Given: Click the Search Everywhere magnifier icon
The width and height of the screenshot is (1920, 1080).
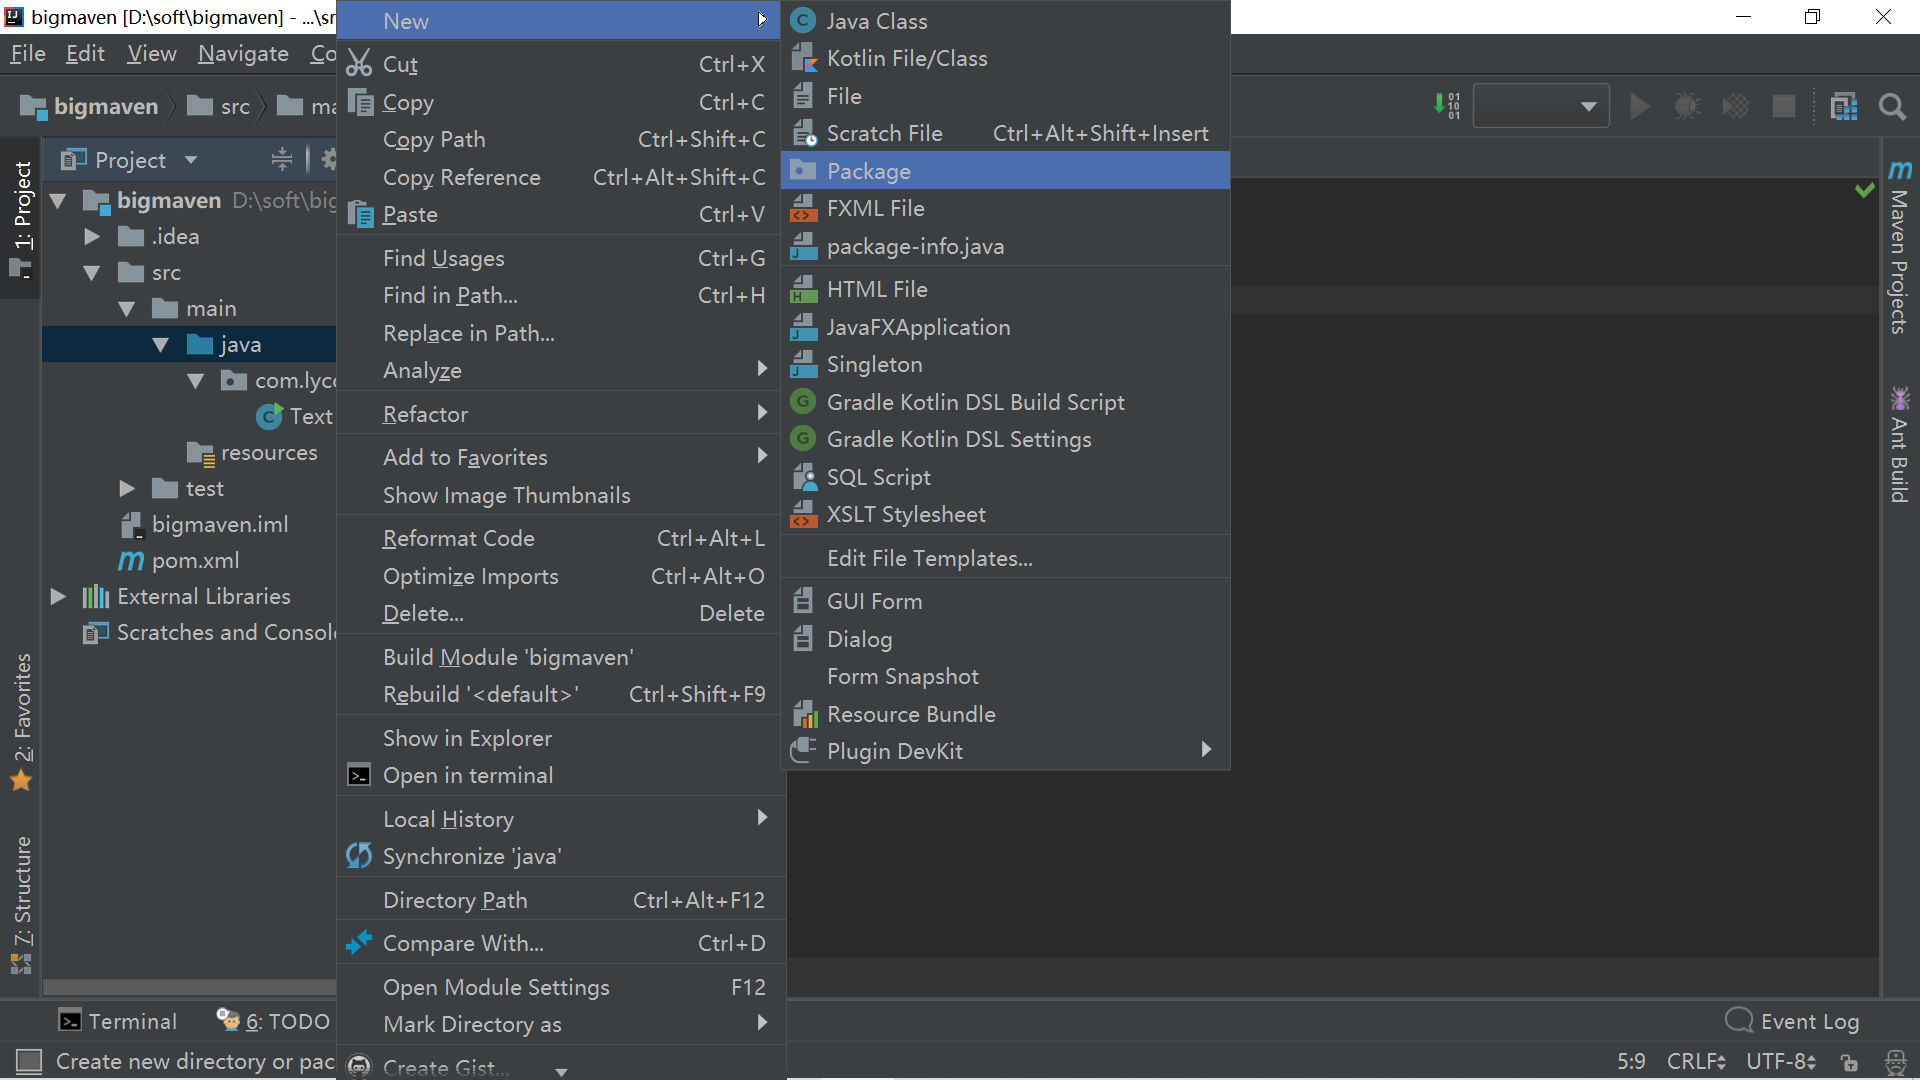Looking at the screenshot, I should pos(1891,106).
